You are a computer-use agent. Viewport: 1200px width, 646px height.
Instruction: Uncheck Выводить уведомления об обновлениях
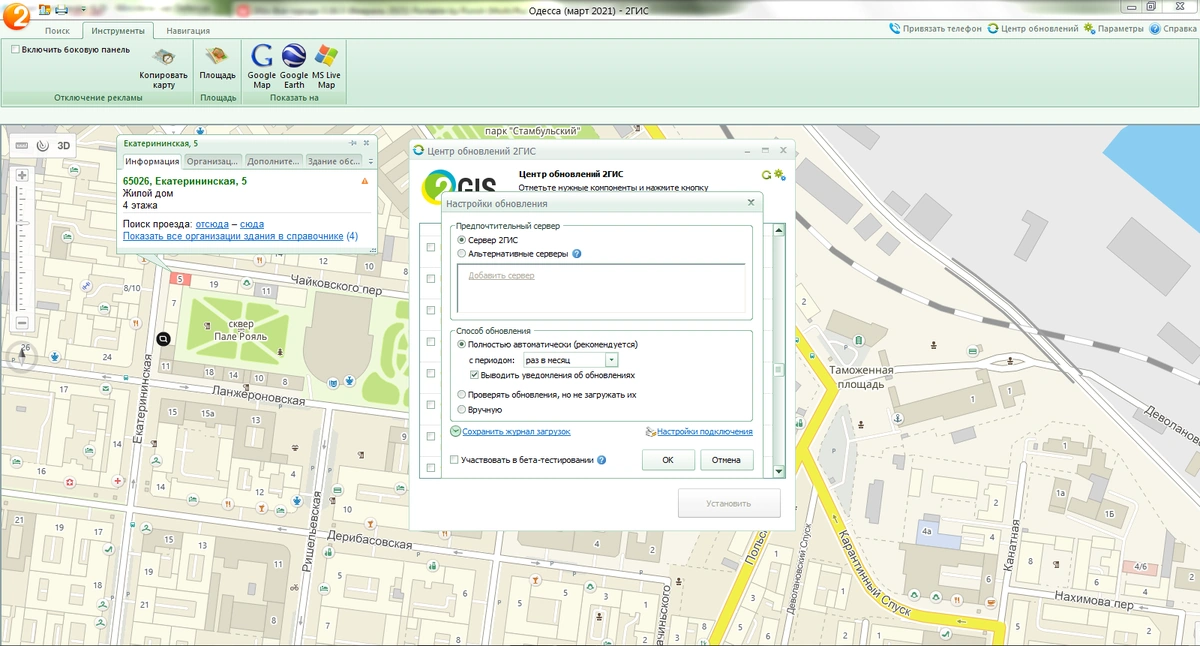click(x=475, y=375)
